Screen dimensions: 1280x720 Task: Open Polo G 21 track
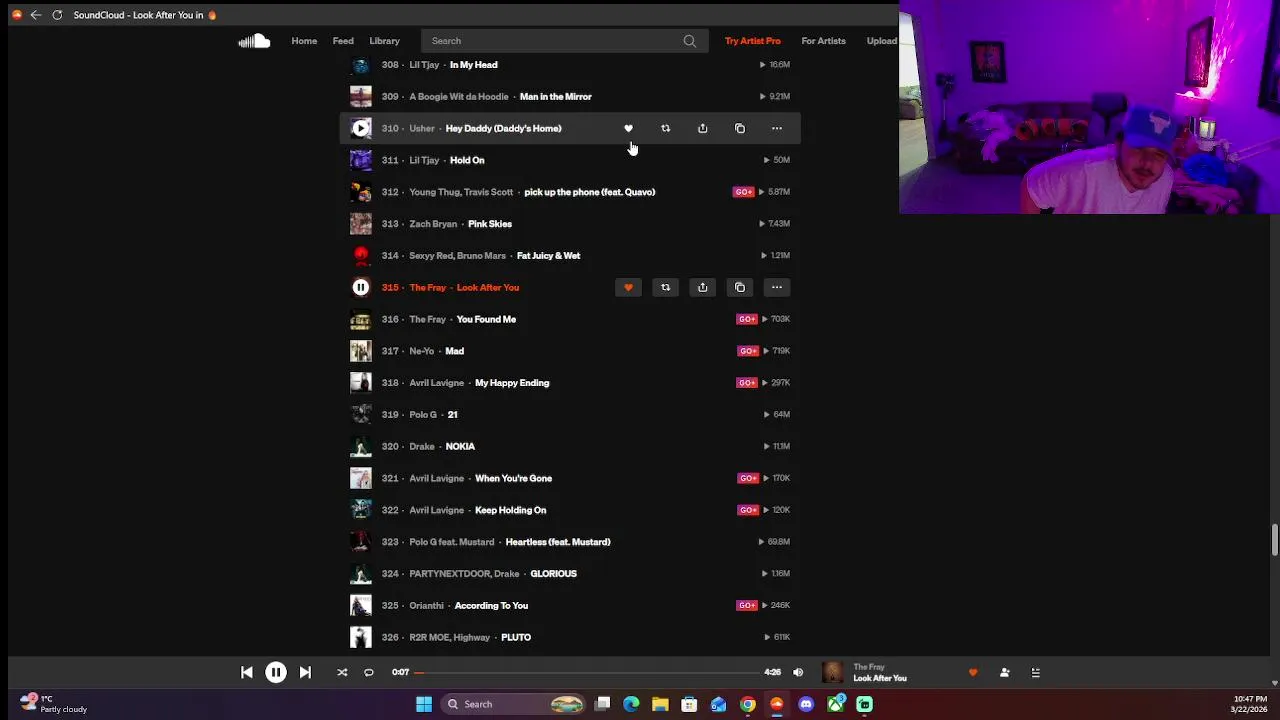click(x=452, y=415)
